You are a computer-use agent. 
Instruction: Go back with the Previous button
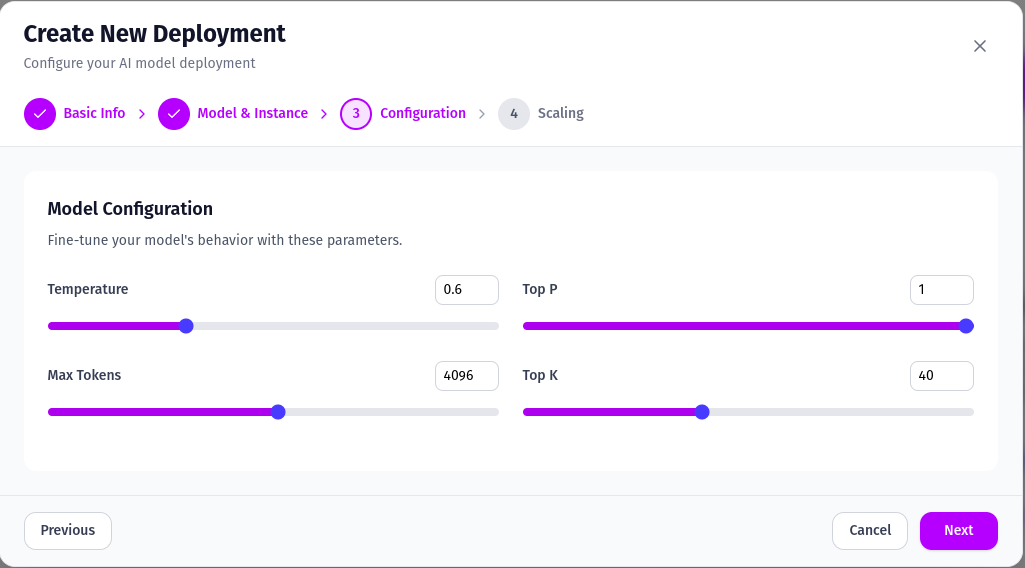[x=68, y=531]
